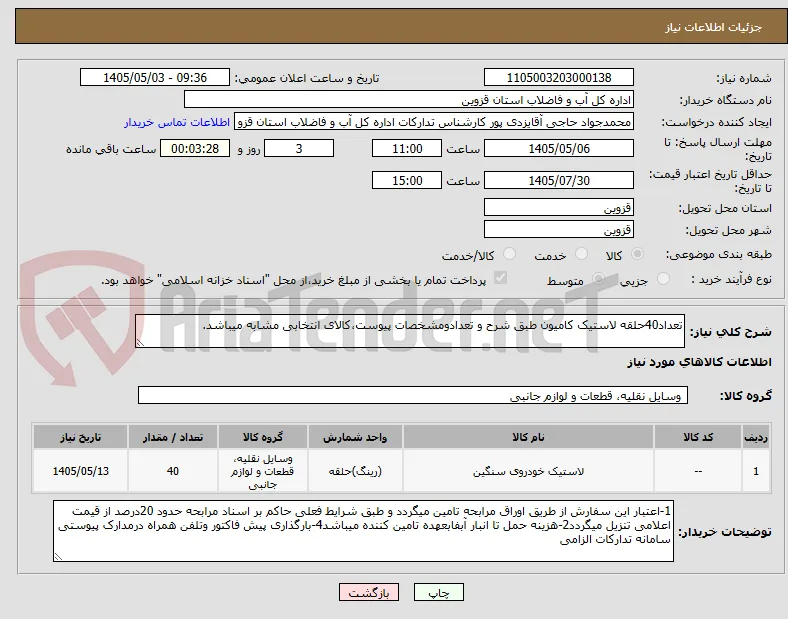Click the نام کالا column header
The image size is (788, 619).
click(528, 437)
